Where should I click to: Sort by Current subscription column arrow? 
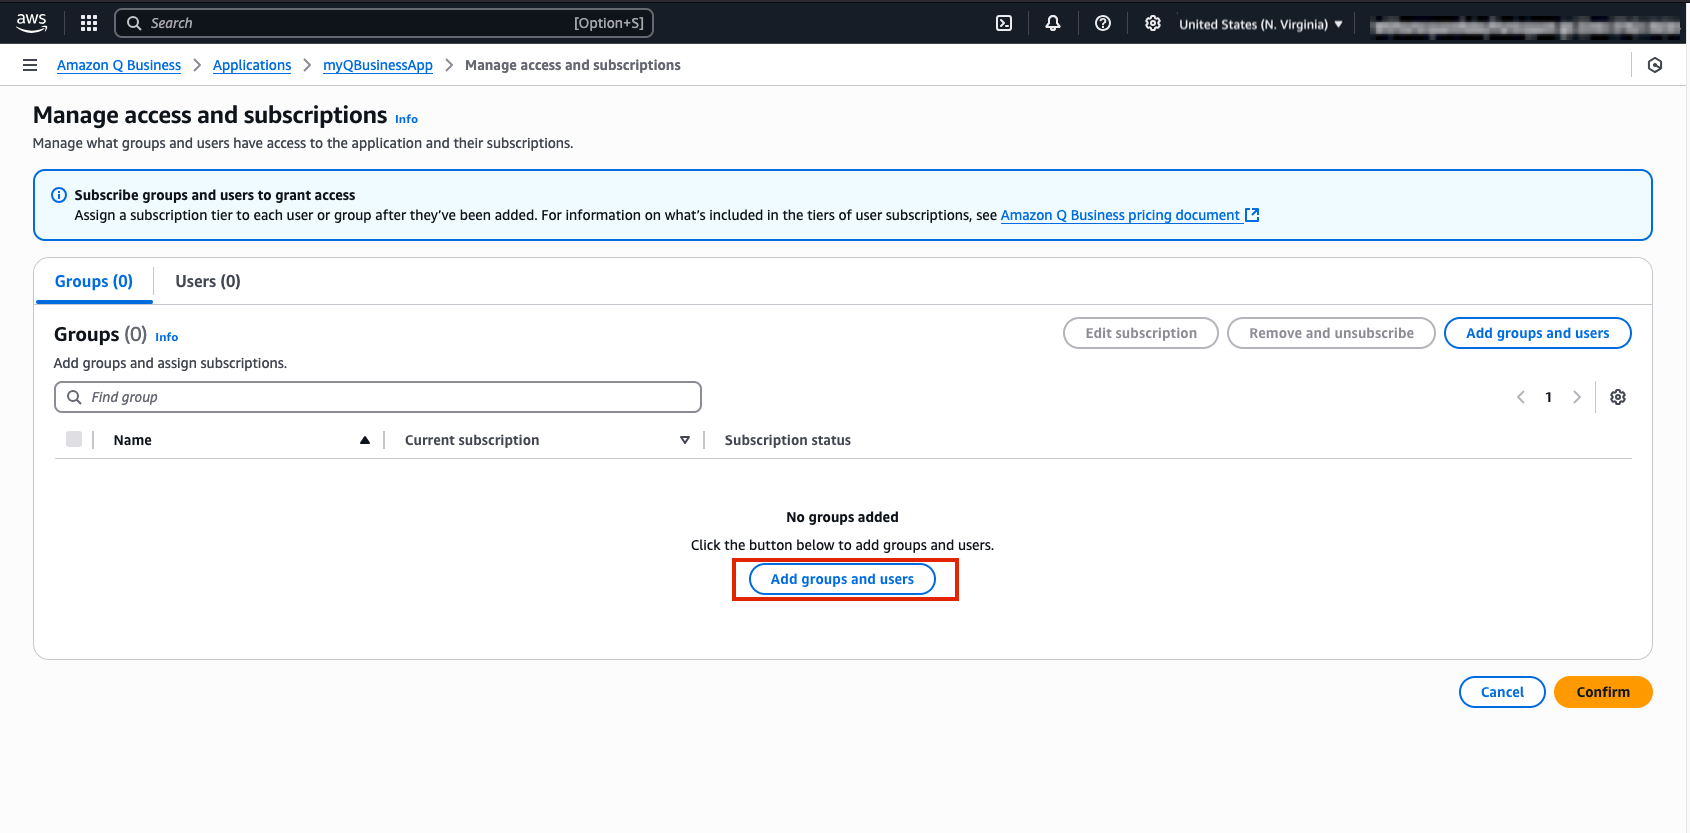[x=685, y=440]
